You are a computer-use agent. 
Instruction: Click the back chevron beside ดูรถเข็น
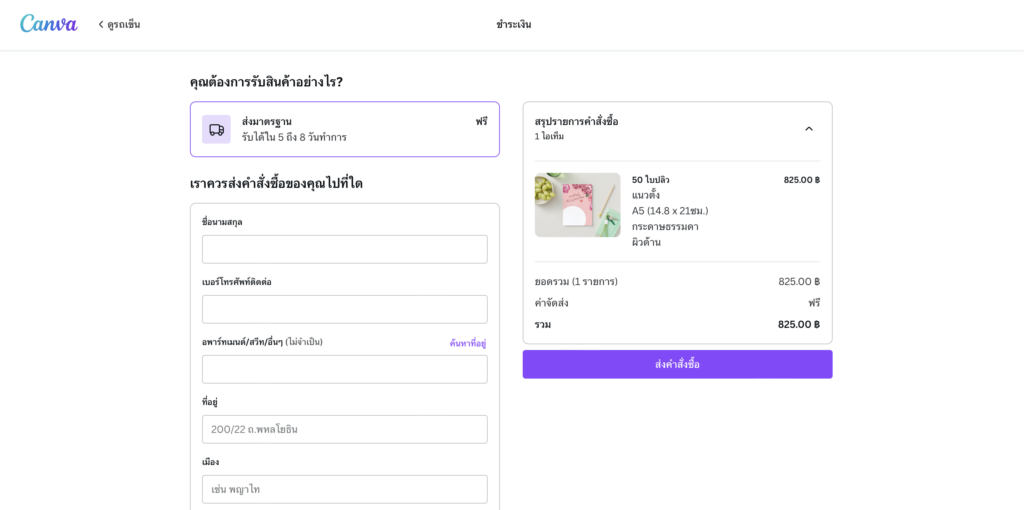(x=101, y=24)
